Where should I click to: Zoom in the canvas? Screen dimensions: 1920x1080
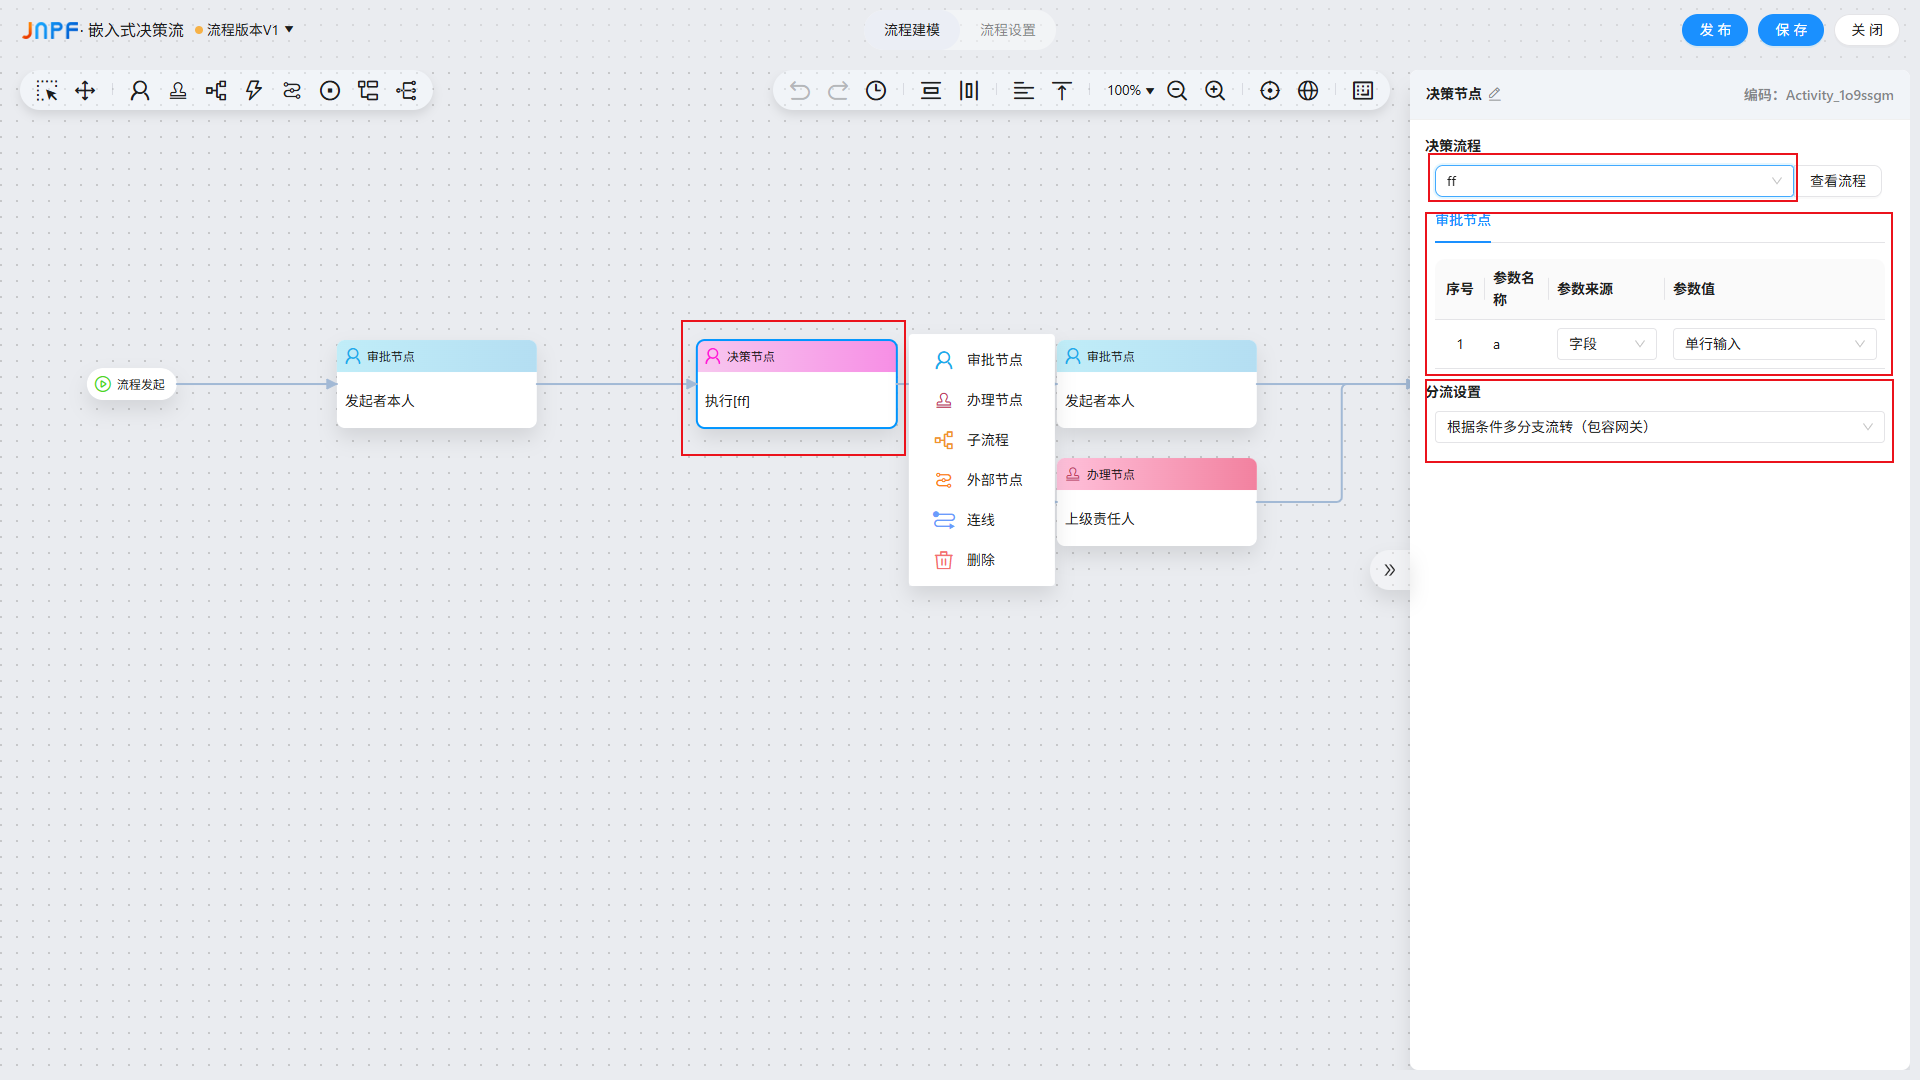(1215, 91)
